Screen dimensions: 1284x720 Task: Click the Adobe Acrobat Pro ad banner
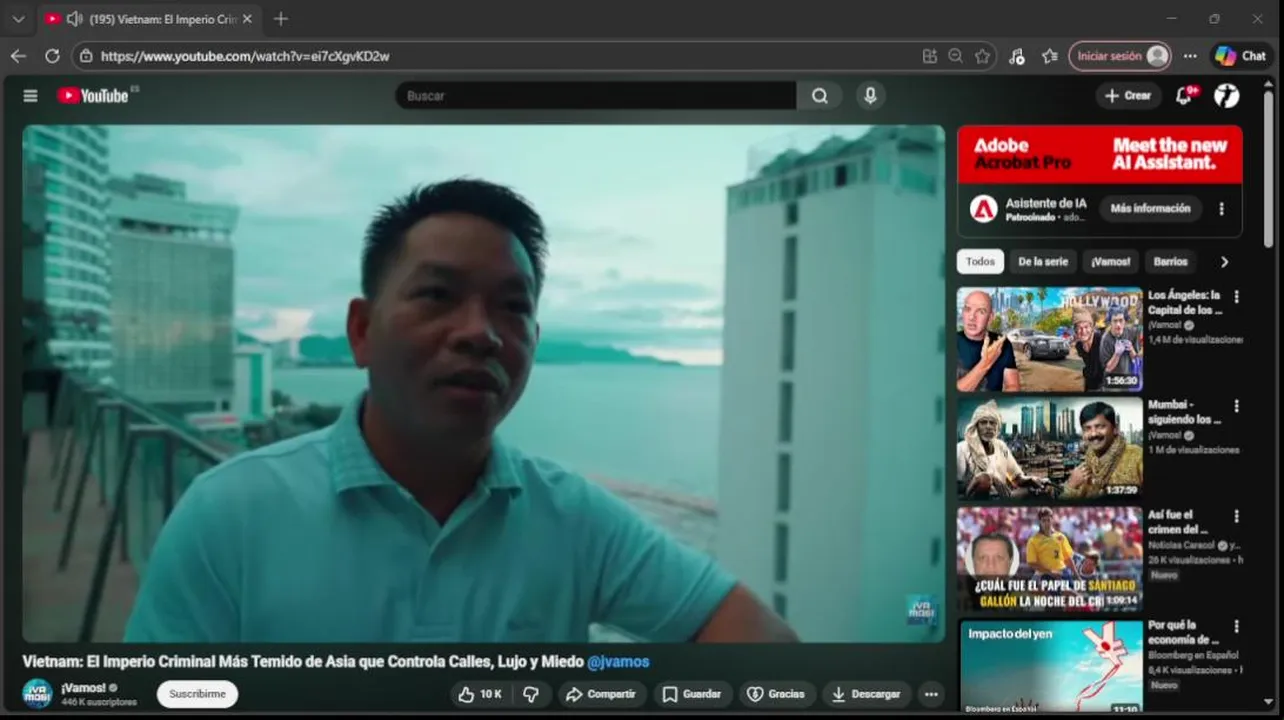pyautogui.click(x=1099, y=155)
